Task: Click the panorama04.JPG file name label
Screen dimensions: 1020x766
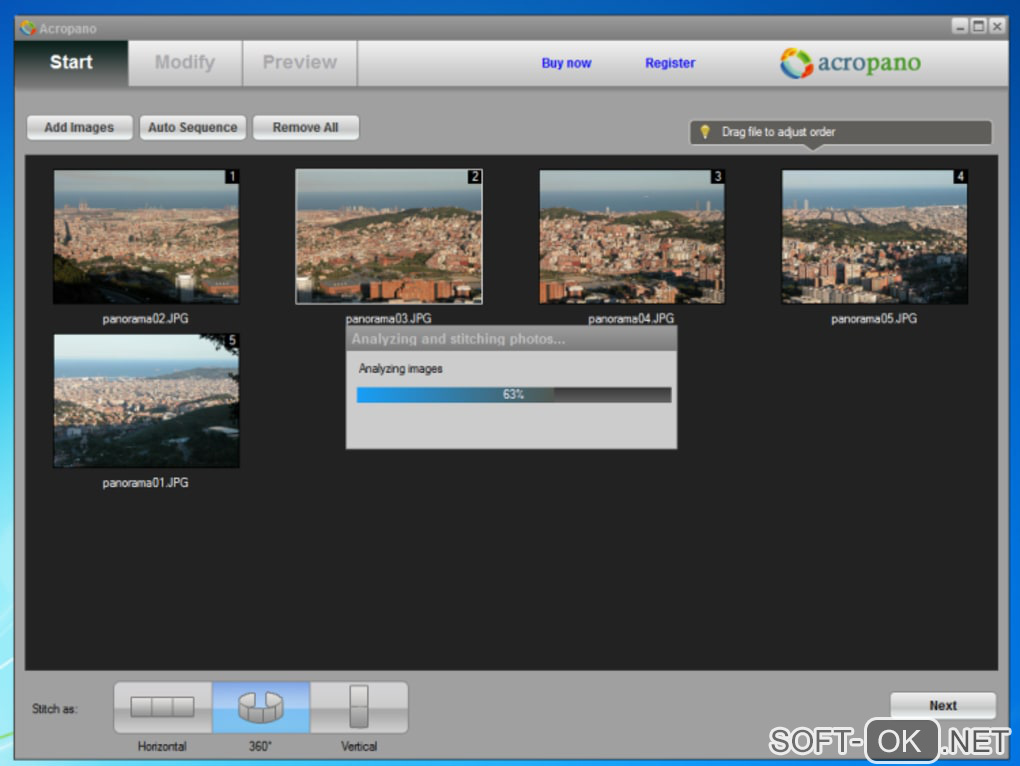Action: [631, 319]
